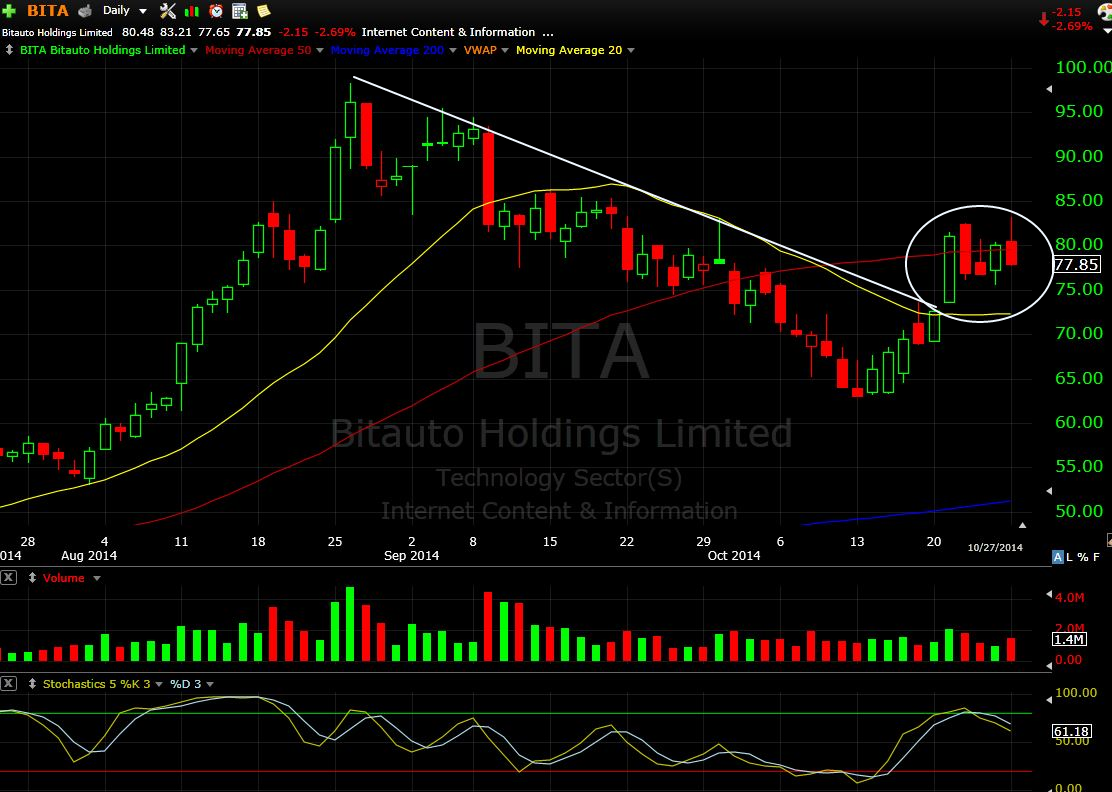1112x792 pixels.
Task: Click the gray anvil icon beside BITA
Action: [x=85, y=11]
